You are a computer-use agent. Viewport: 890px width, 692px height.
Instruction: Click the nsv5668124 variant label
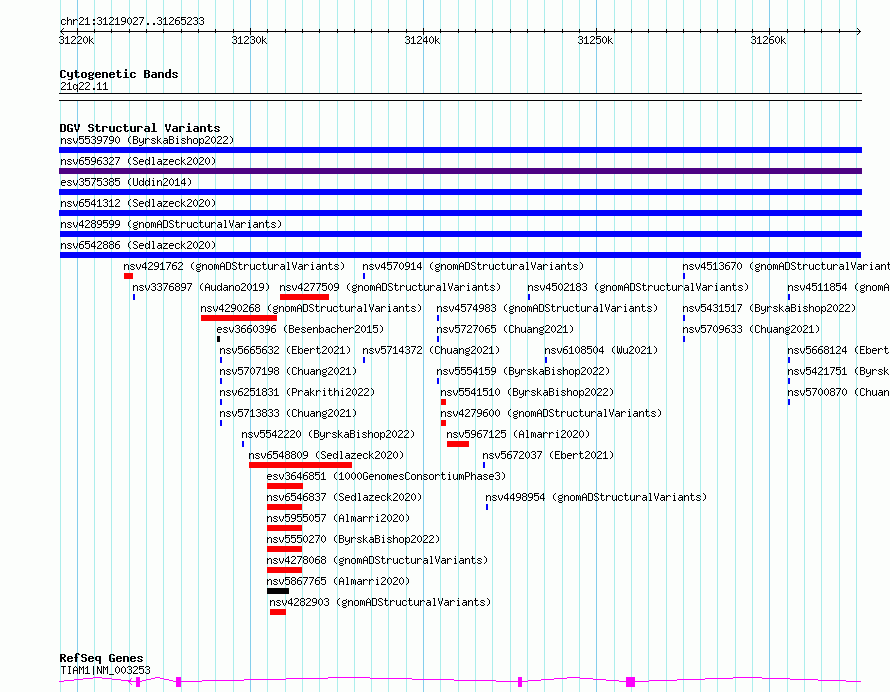838,350
